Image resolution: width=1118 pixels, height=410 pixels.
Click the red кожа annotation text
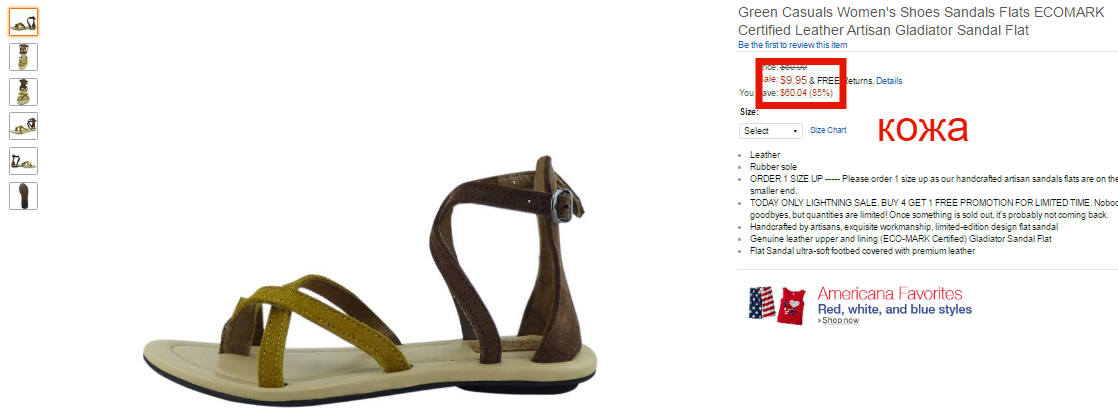(922, 128)
